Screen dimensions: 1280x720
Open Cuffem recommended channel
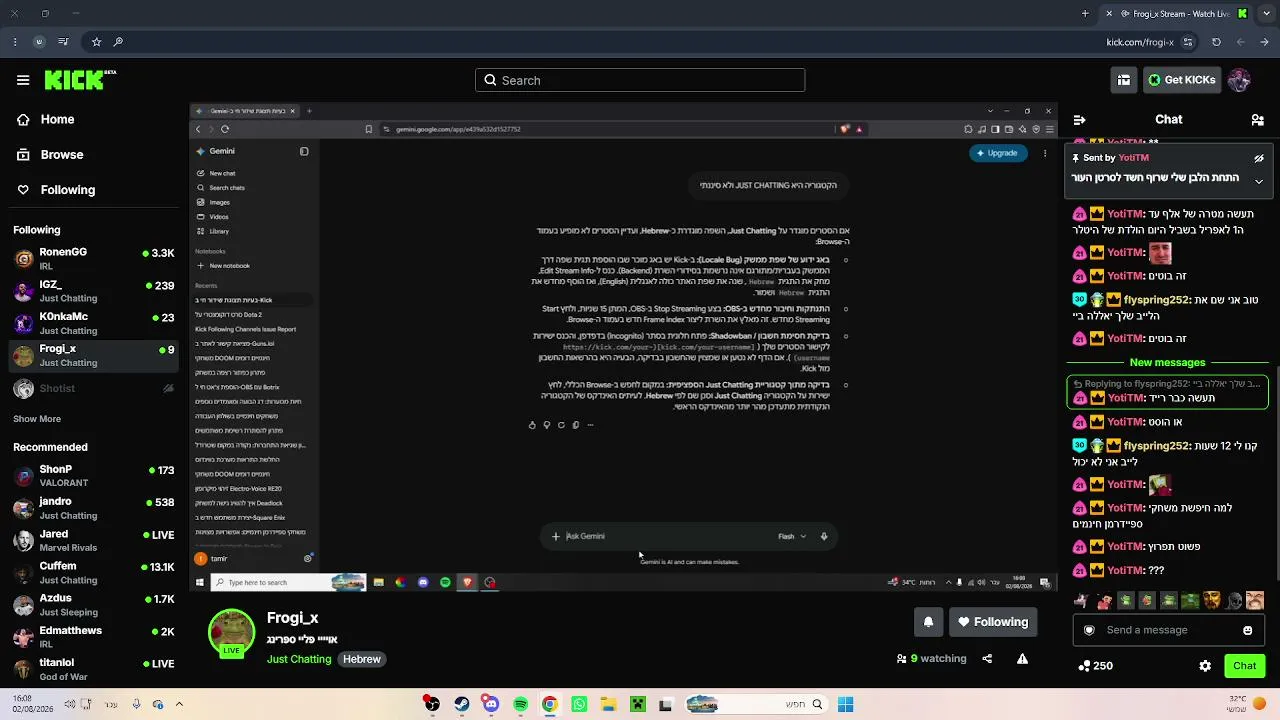[x=94, y=572]
